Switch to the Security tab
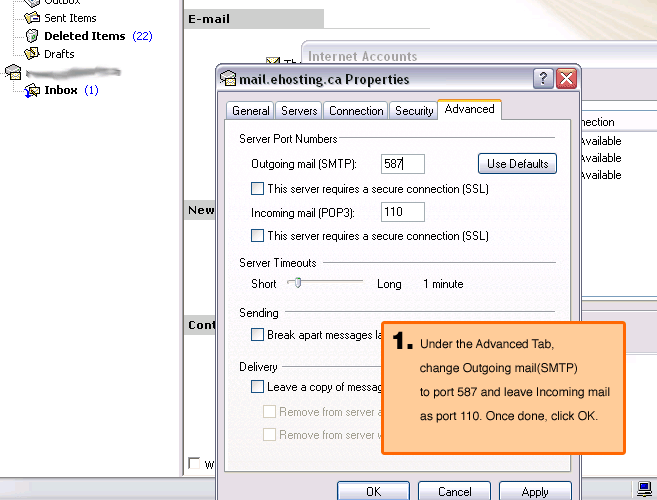 (414, 111)
